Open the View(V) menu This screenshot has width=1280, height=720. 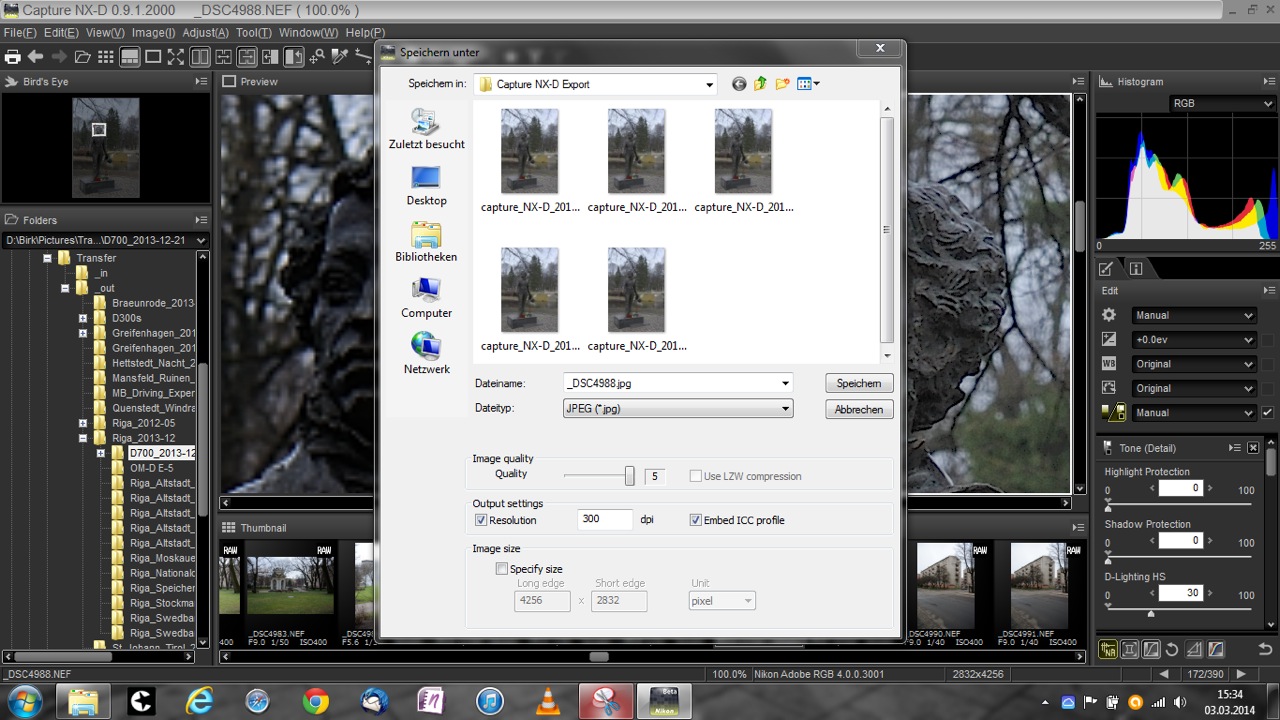coord(105,33)
